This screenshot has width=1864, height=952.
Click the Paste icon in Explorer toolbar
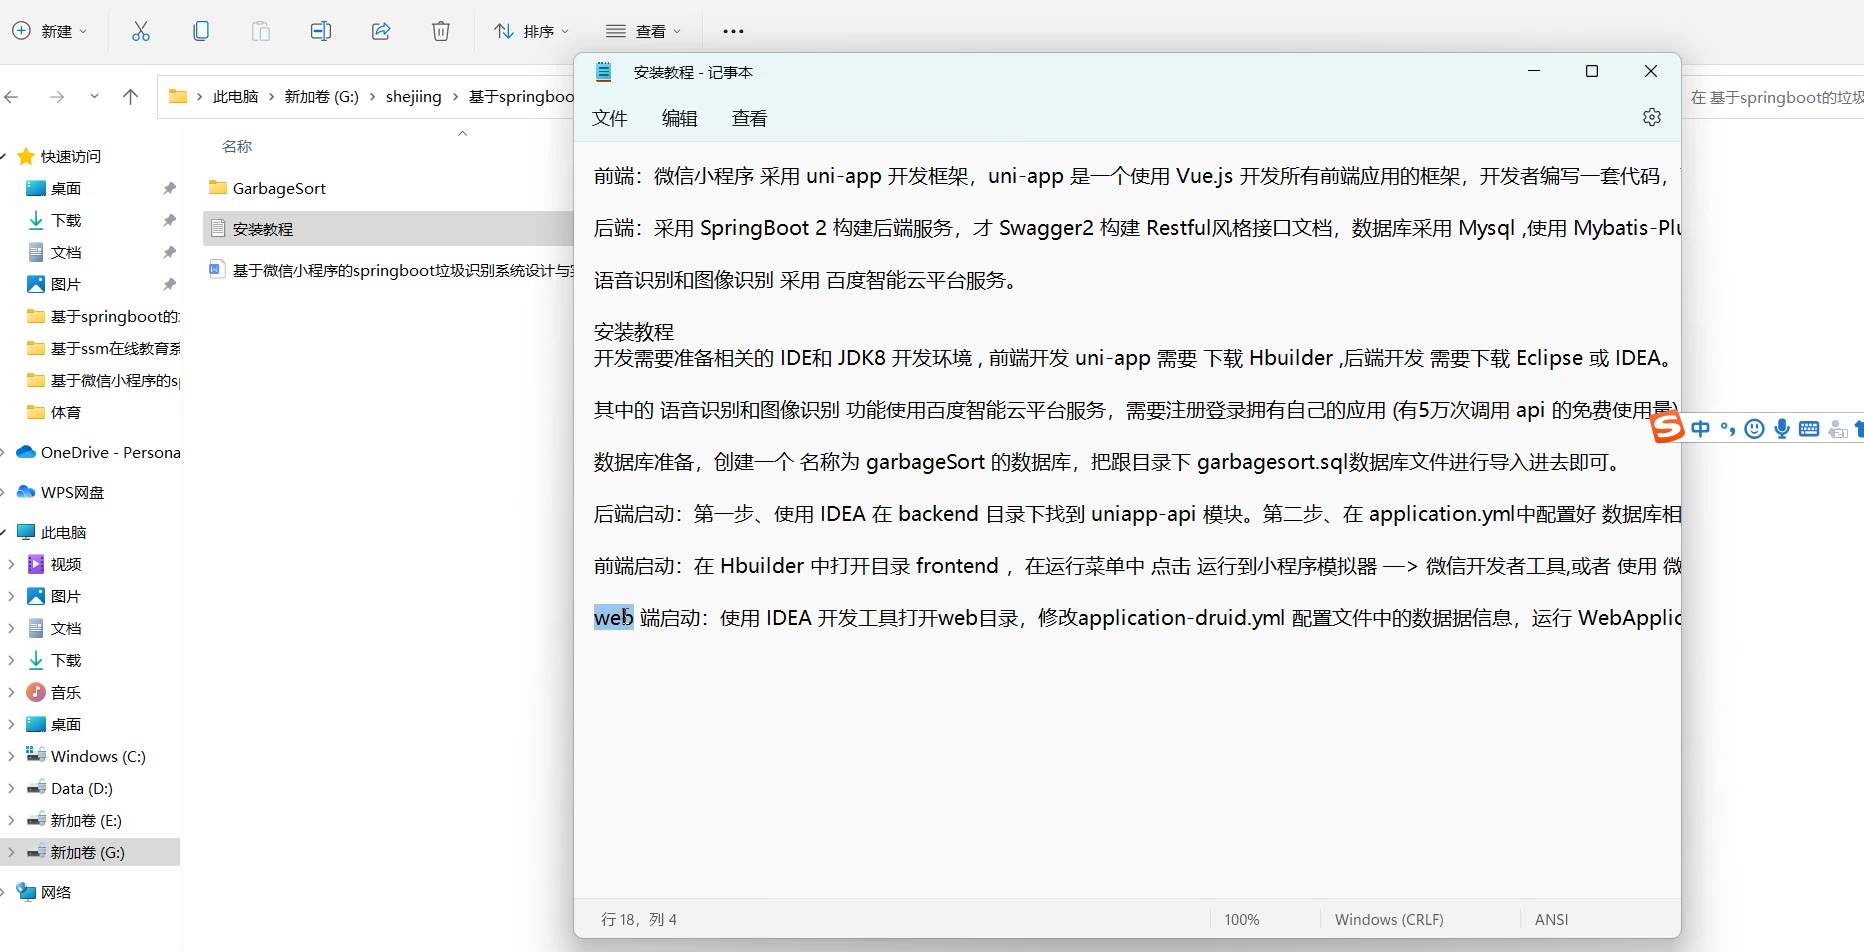pos(261,31)
